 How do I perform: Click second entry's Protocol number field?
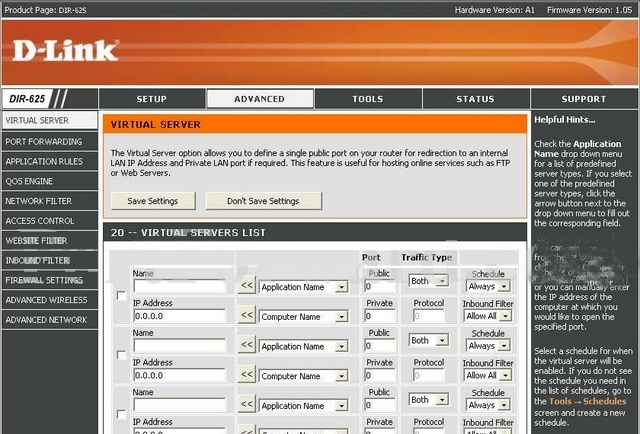pos(428,375)
